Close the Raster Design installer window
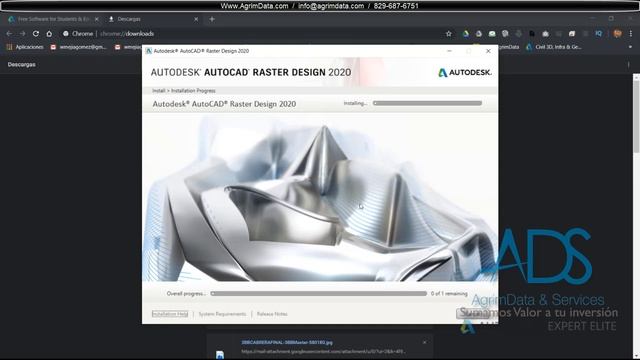640x360 pixels. [488, 51]
